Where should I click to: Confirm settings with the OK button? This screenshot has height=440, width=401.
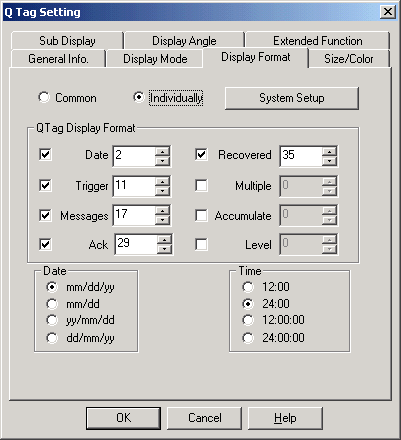point(123,418)
